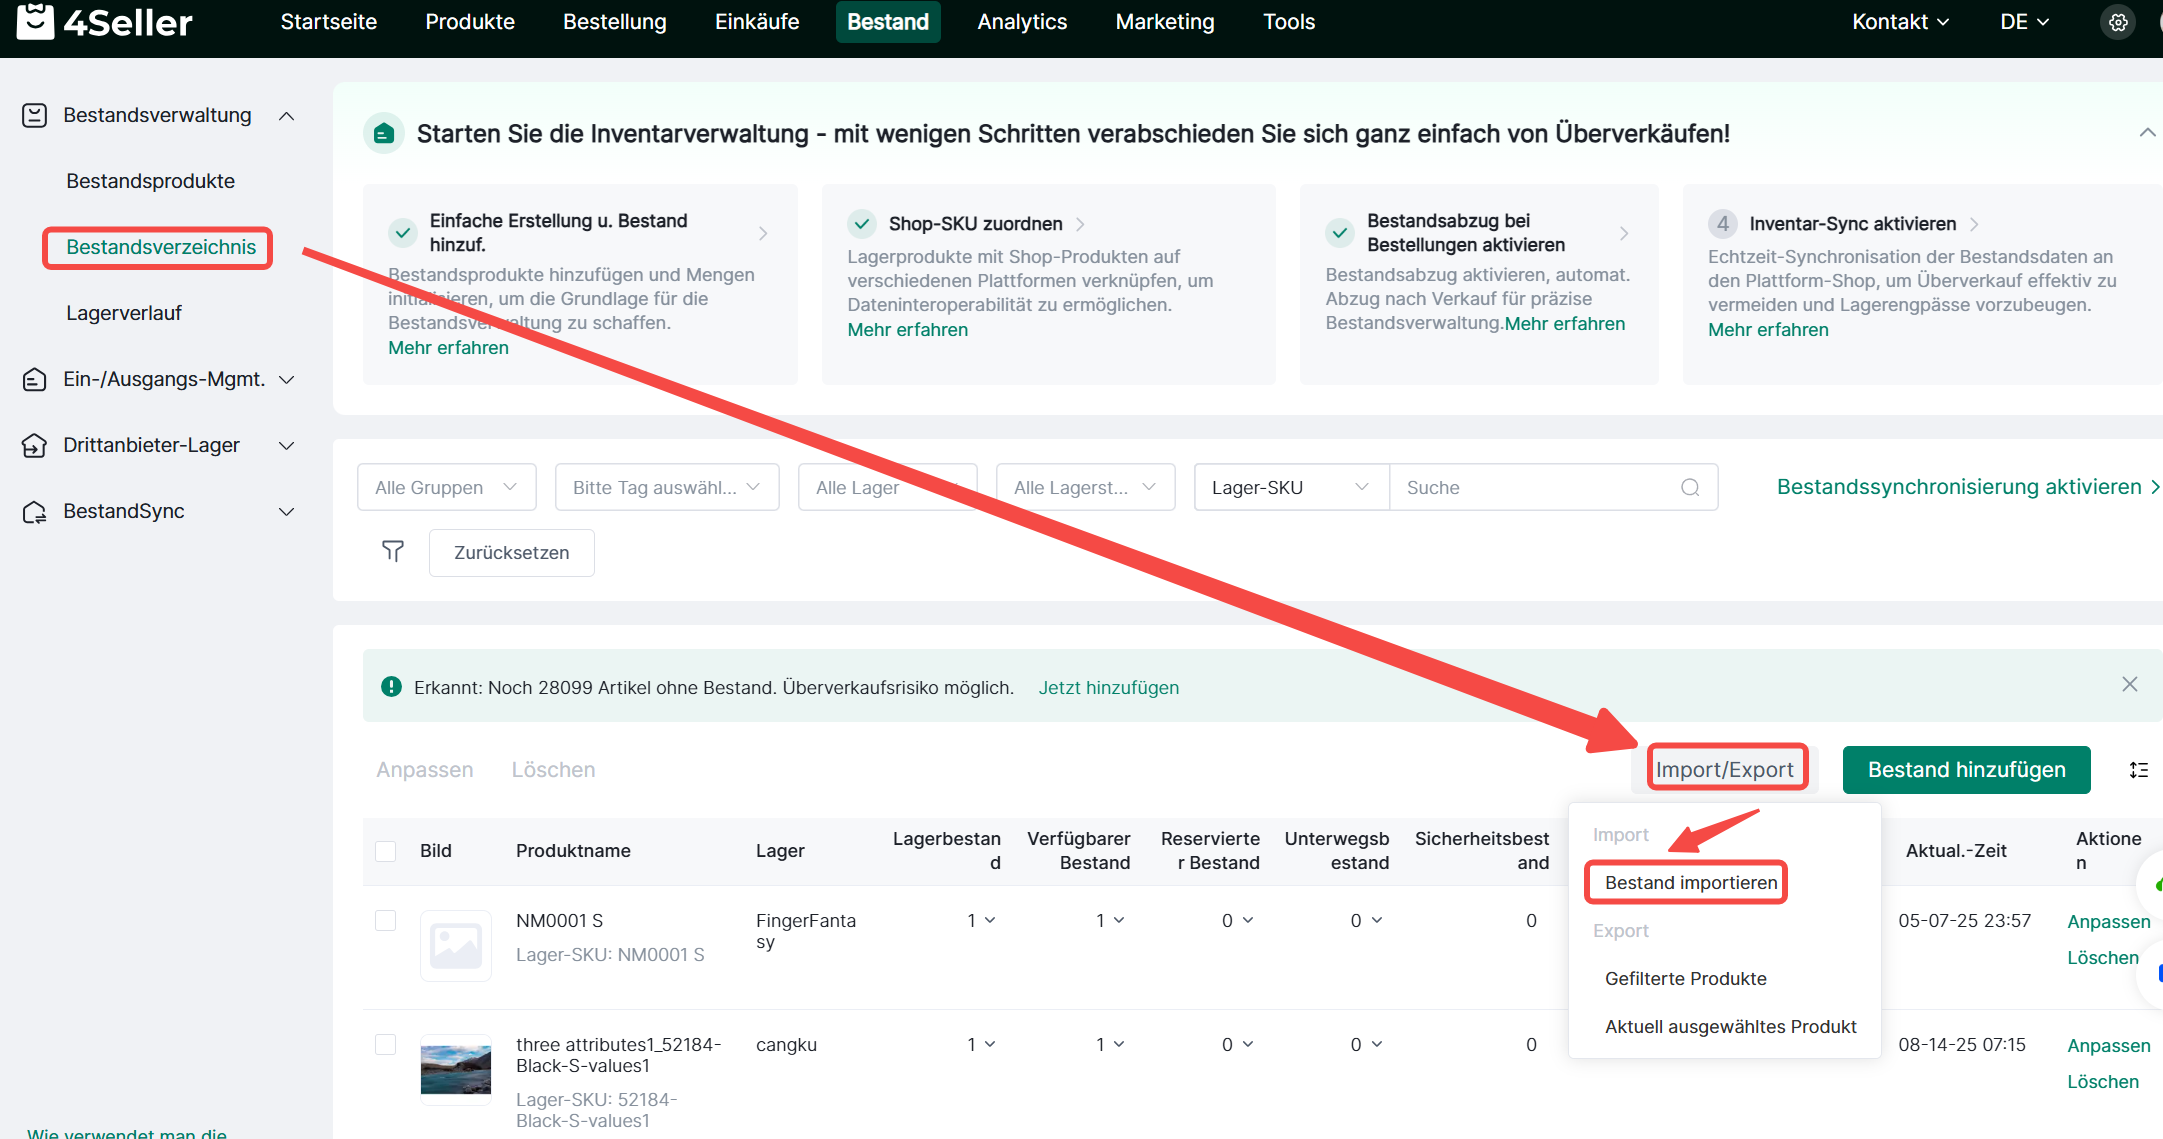This screenshot has height=1139, width=2163.
Task: Click the BestandSync sidebar icon
Action: click(35, 512)
